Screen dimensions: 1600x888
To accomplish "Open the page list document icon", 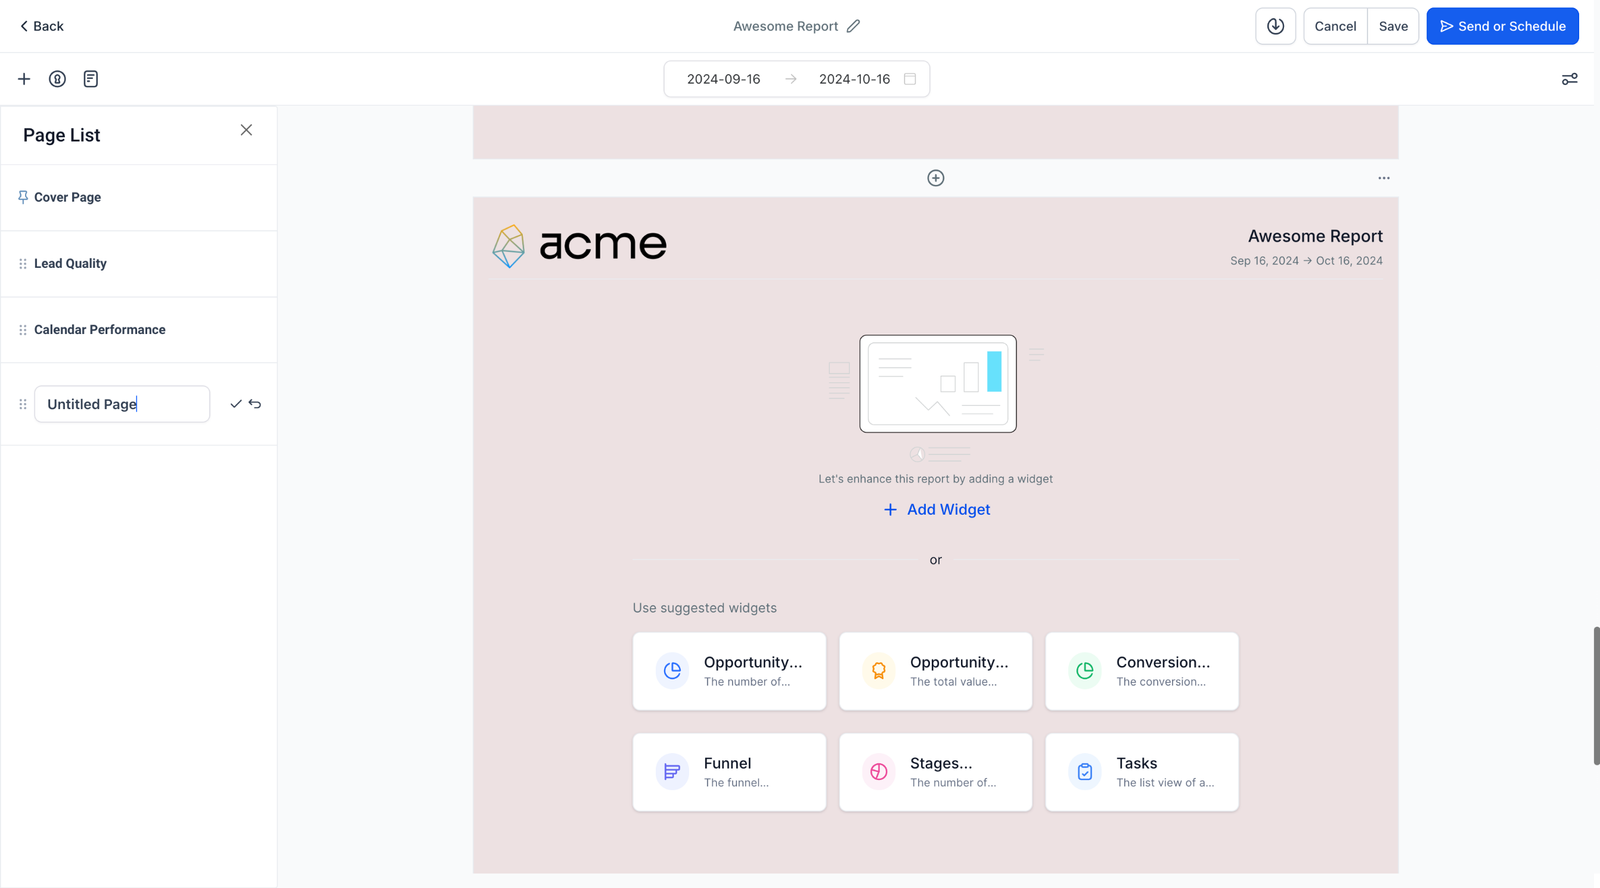I will click(x=91, y=79).
